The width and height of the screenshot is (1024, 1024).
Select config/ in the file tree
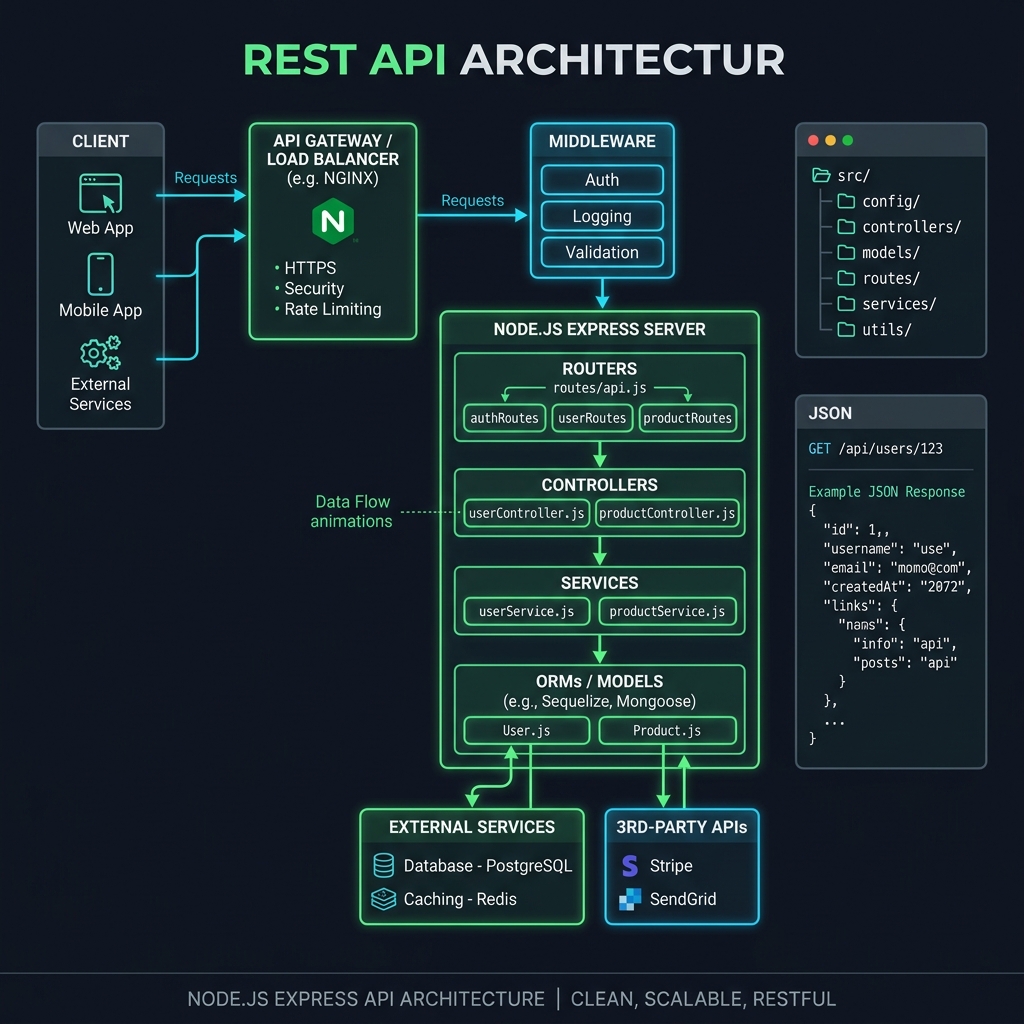[x=879, y=201]
